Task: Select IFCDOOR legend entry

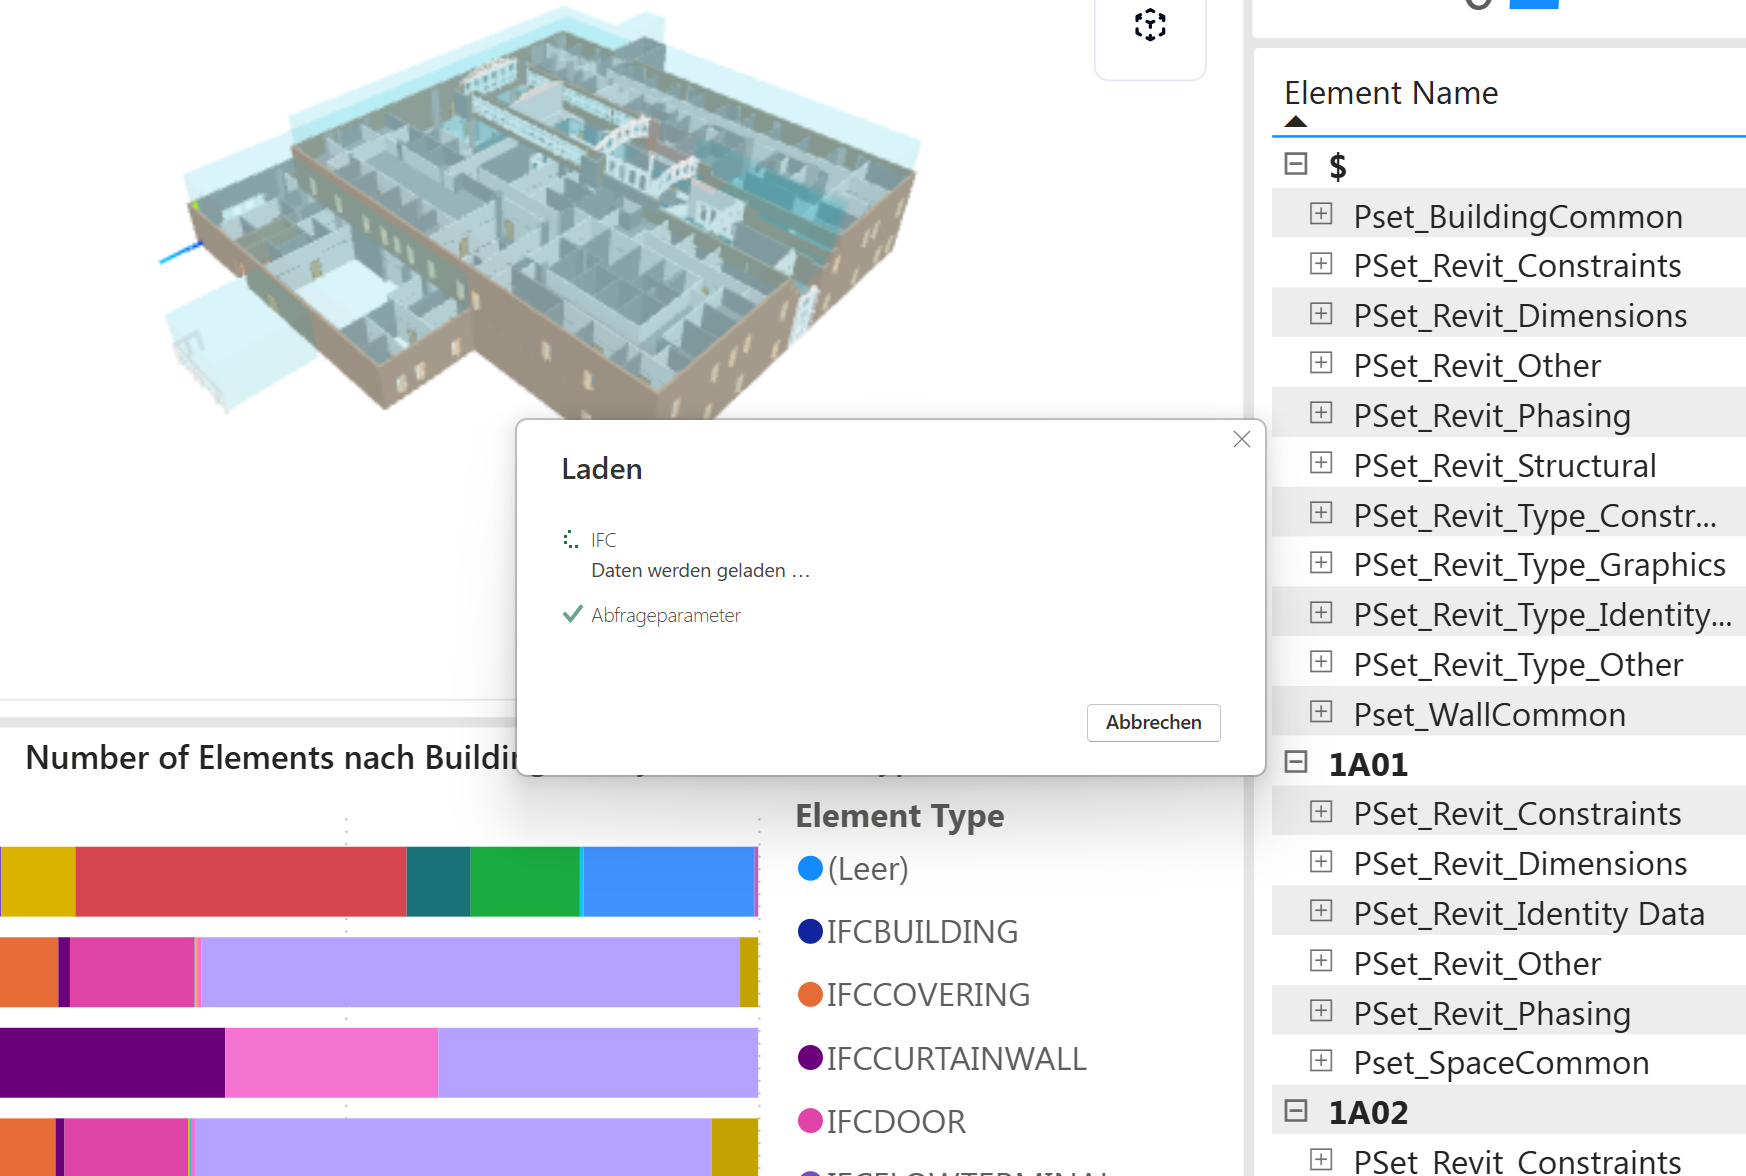Action: point(894,1122)
